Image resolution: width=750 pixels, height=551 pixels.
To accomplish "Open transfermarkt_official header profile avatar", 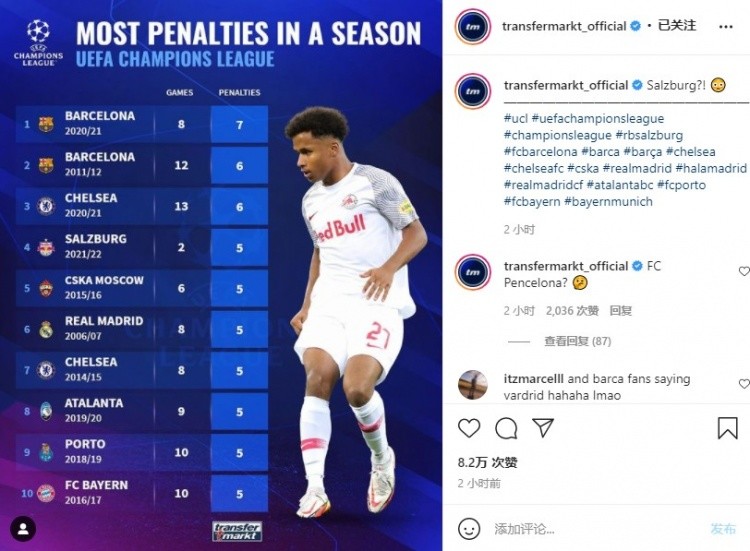I will click(x=473, y=26).
